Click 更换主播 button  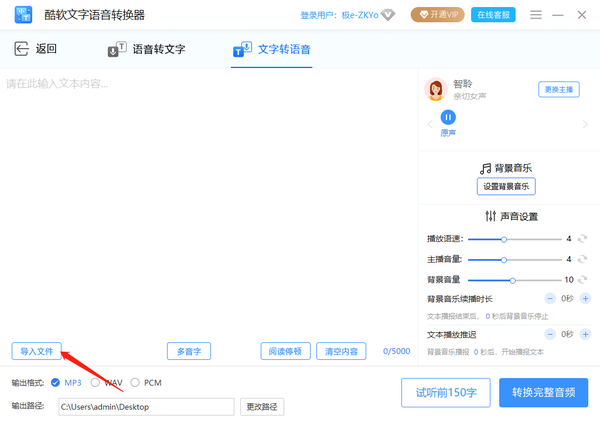point(559,90)
